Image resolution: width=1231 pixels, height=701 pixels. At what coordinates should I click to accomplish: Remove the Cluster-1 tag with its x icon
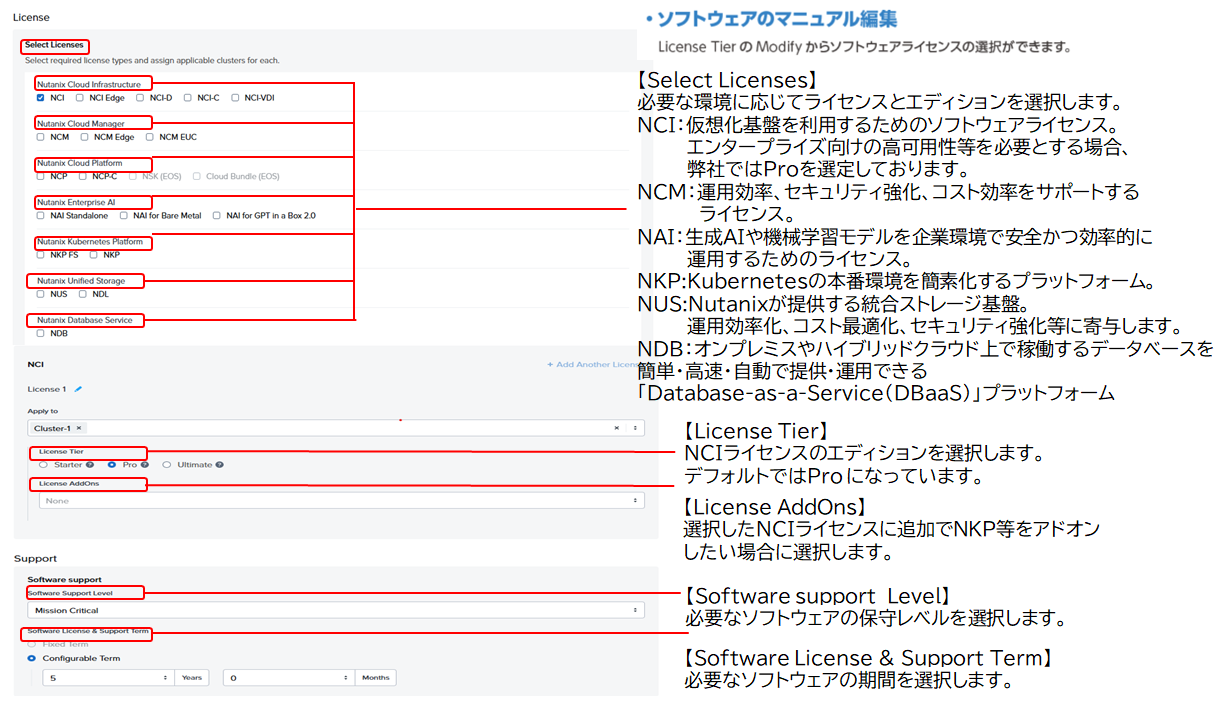79,428
